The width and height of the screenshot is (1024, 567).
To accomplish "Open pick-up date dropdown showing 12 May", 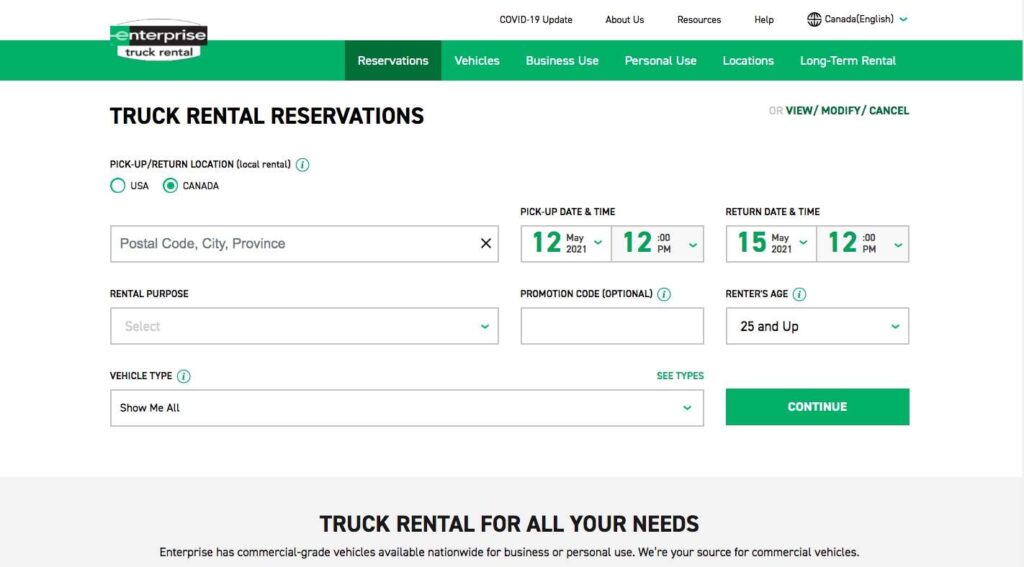I will pos(566,244).
